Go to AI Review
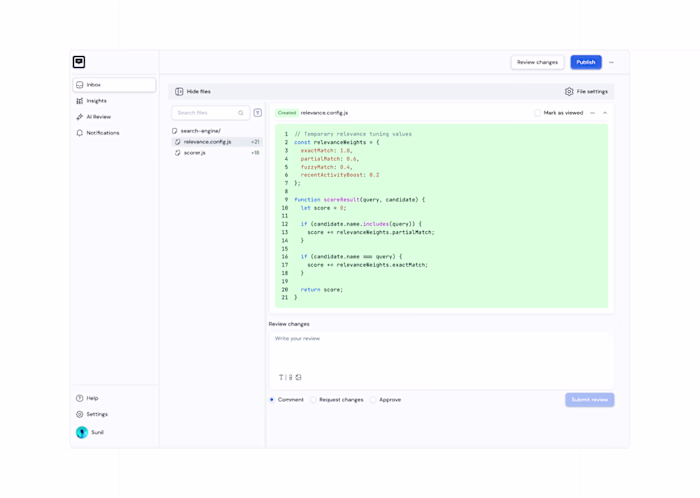 pos(114,117)
